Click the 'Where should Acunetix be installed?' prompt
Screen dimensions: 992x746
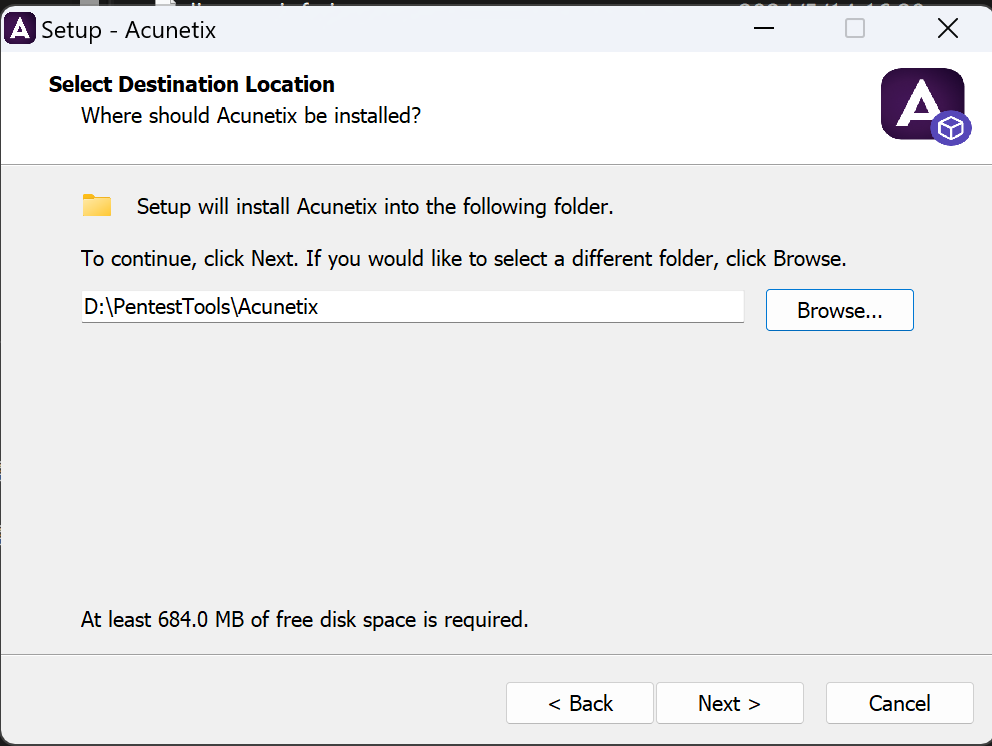click(250, 116)
